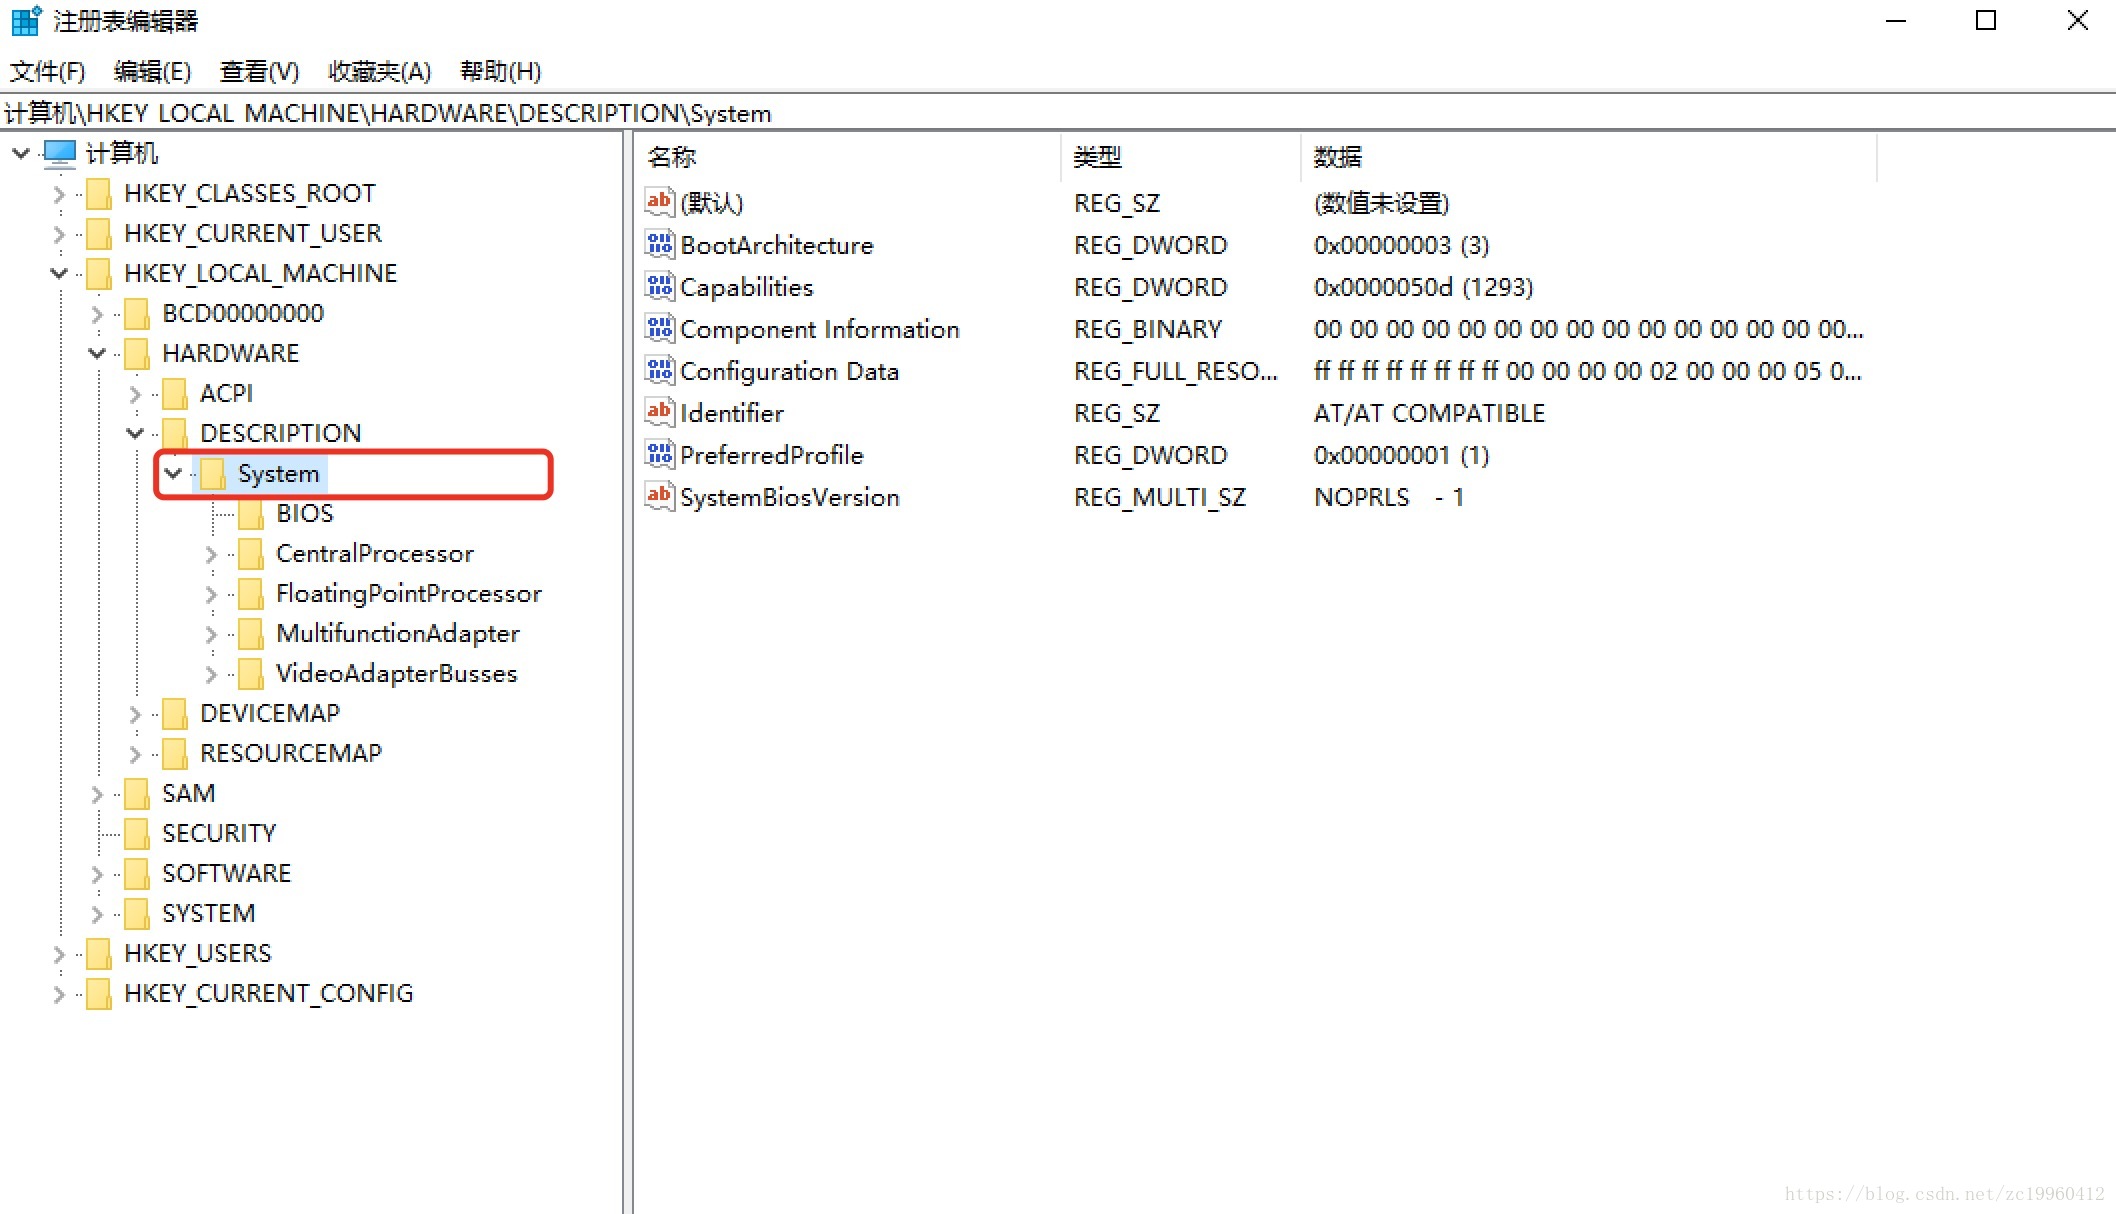Open the 收藏夹(A) favorites menu
Image resolution: width=2116 pixels, height=1214 pixels.
pyautogui.click(x=379, y=72)
